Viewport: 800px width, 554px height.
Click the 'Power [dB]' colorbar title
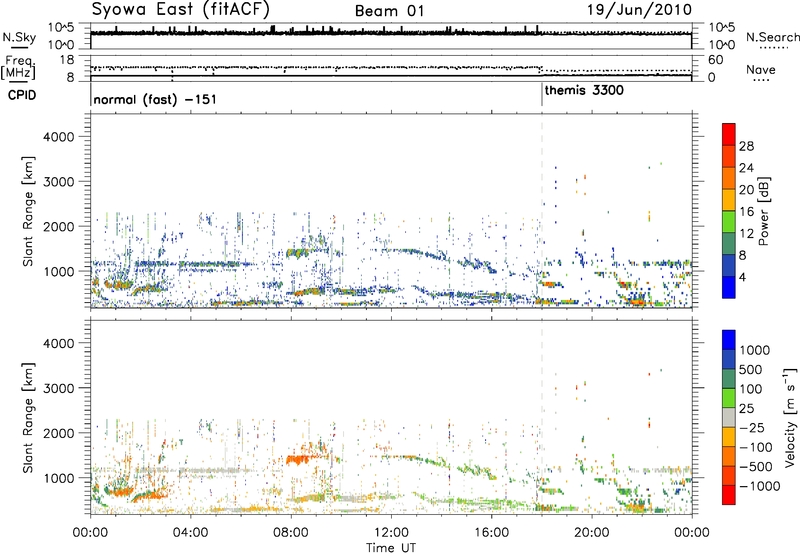[x=763, y=211]
